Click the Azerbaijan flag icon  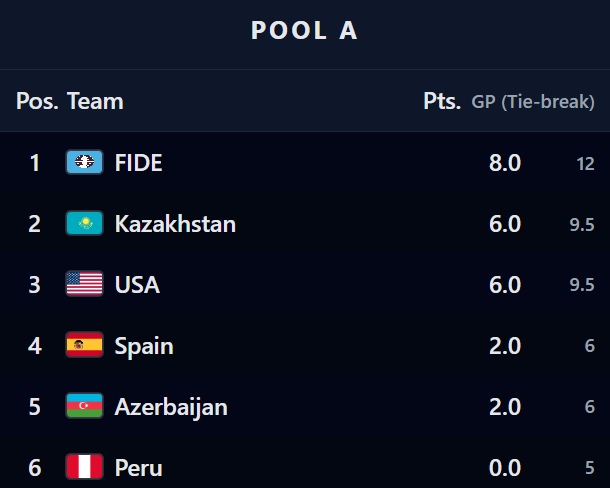point(84,406)
